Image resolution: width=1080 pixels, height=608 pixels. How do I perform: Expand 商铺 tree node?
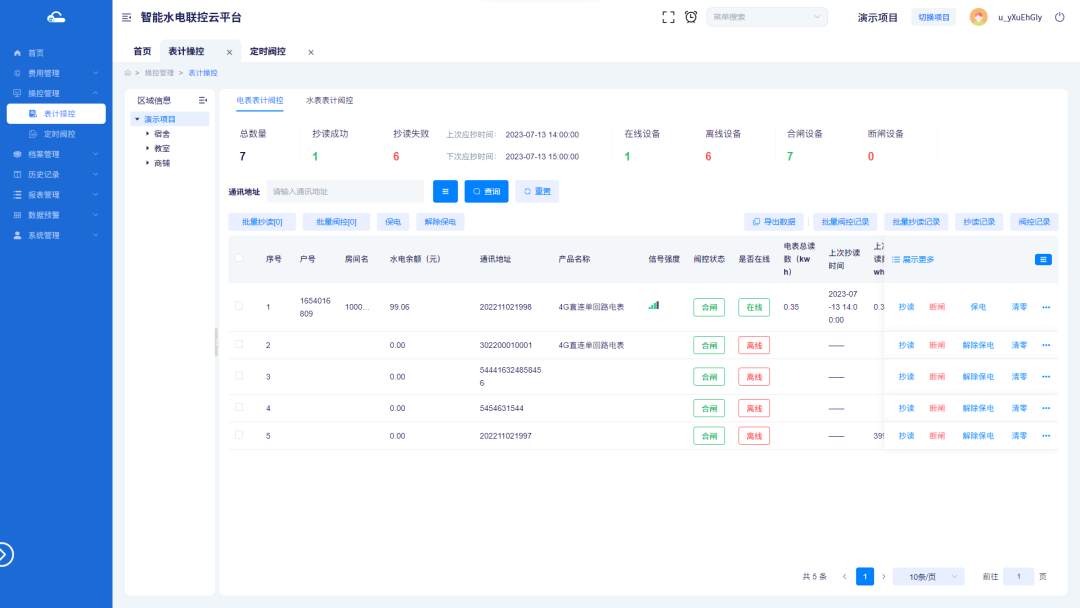[x=147, y=163]
